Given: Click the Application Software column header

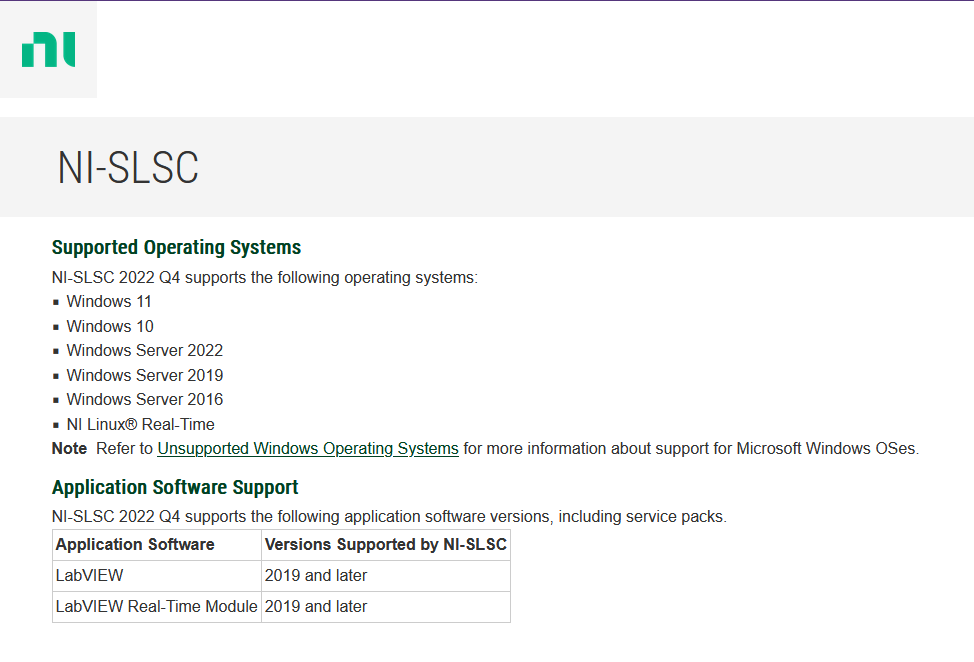Looking at the screenshot, I should pyautogui.click(x=157, y=545).
